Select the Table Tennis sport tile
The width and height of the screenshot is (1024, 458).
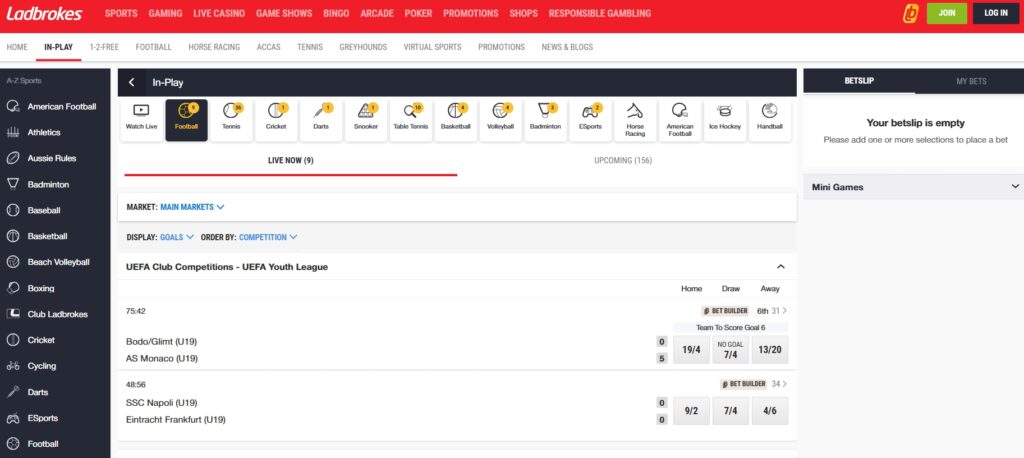coord(411,120)
